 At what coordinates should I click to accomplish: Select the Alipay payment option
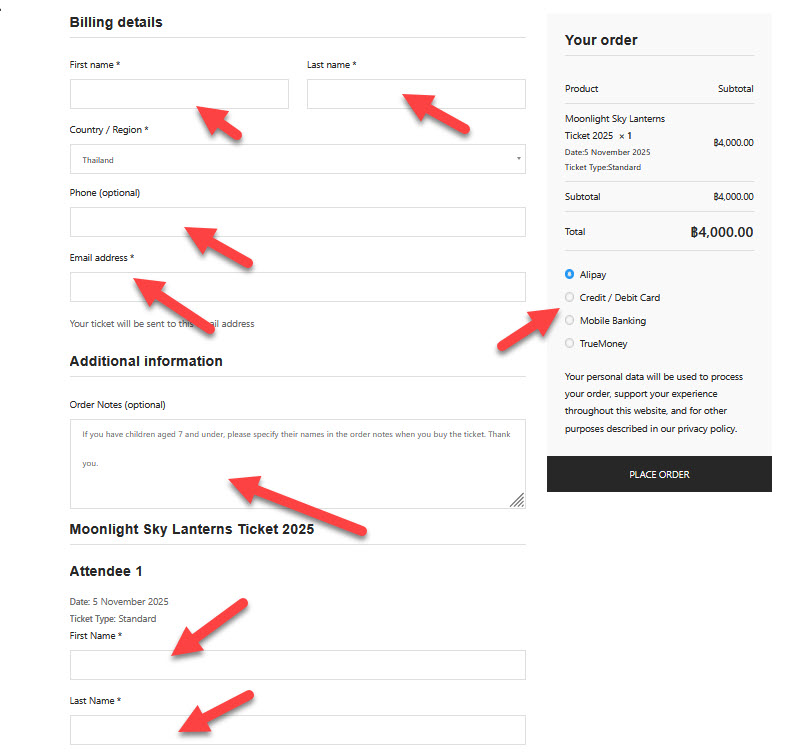[570, 274]
